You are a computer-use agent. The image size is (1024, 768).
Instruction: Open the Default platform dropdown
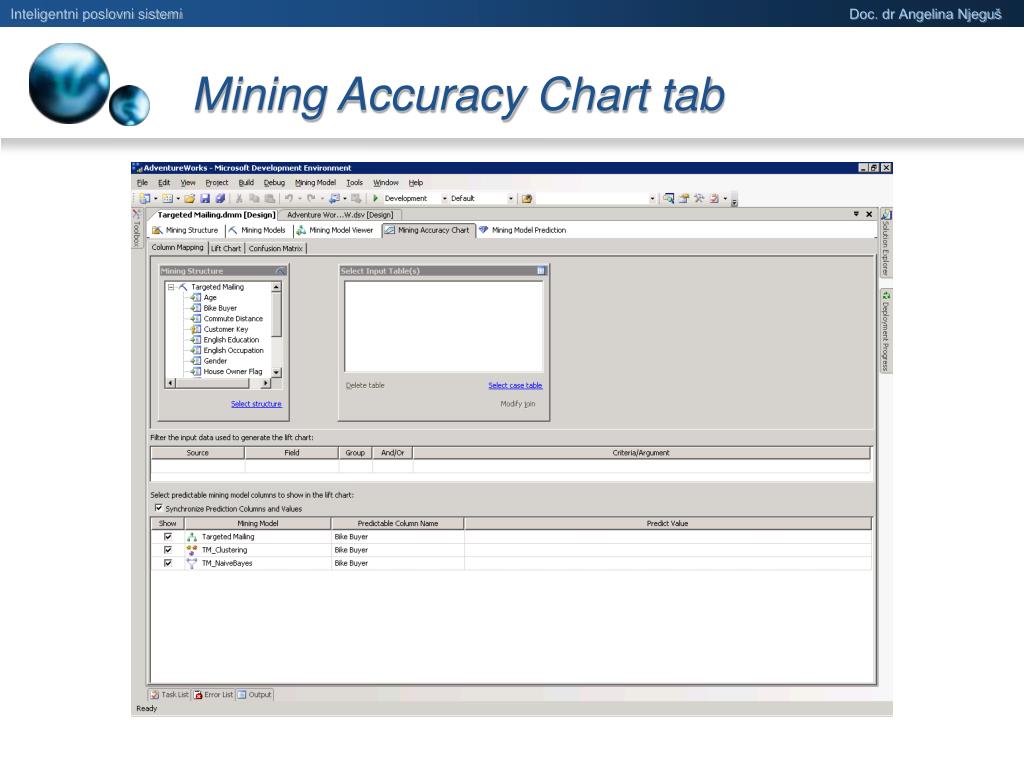tap(511, 199)
